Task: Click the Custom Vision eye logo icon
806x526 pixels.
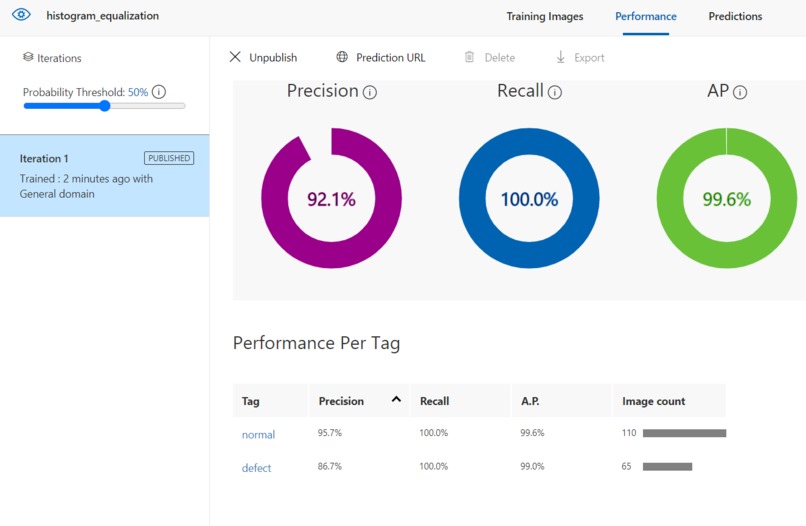Action: (x=21, y=15)
